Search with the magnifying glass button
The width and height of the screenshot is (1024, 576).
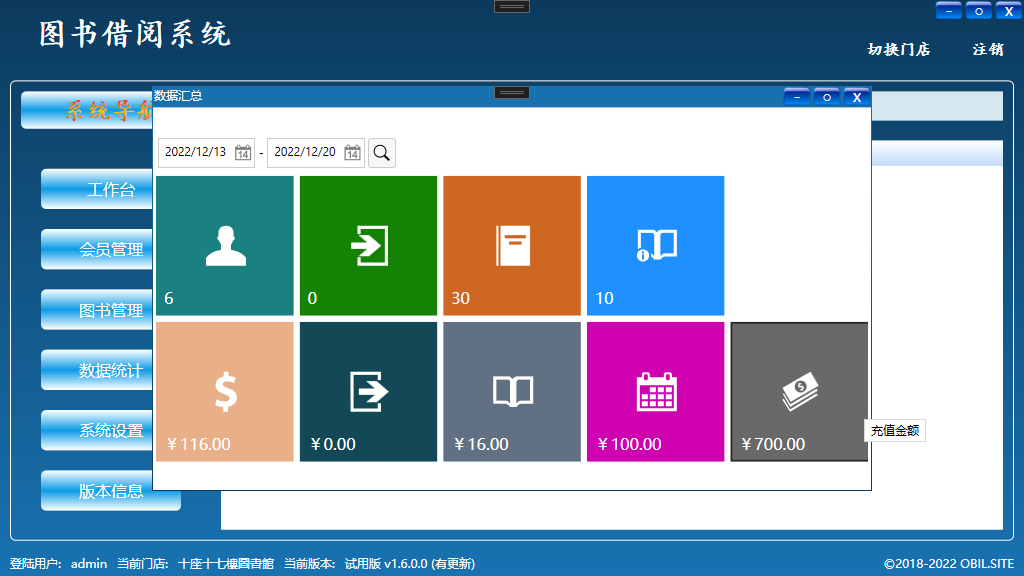click(382, 153)
